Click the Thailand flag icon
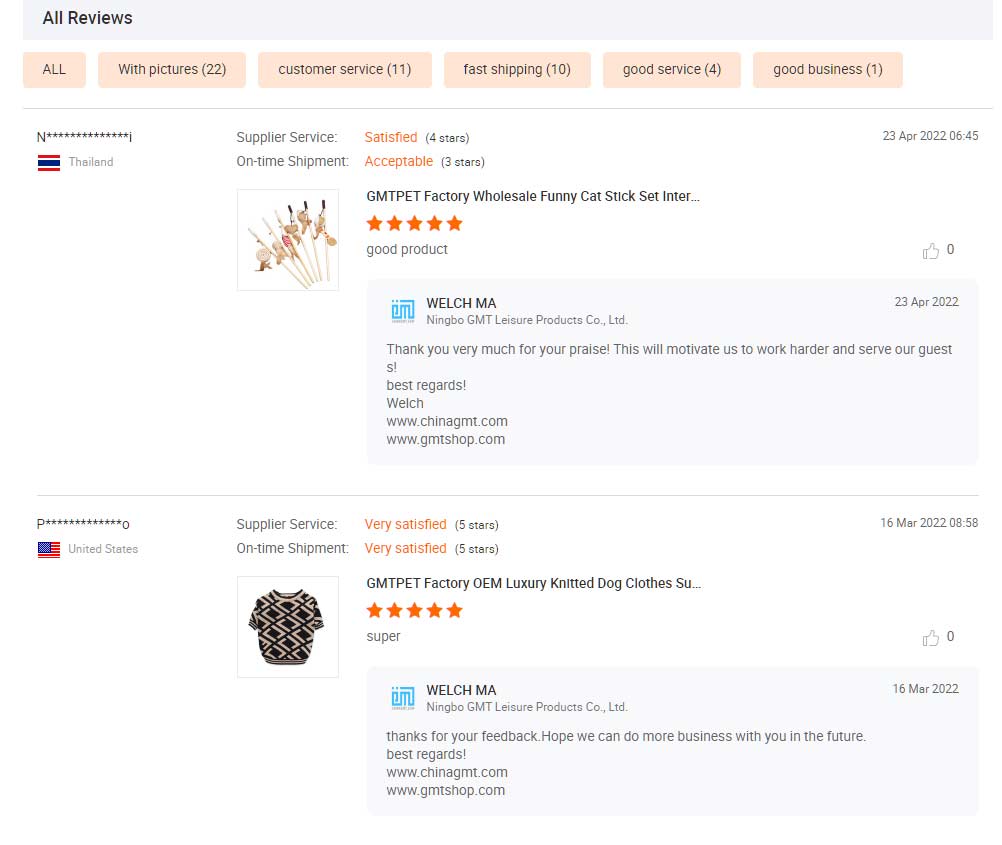1002x845 pixels. (49, 162)
